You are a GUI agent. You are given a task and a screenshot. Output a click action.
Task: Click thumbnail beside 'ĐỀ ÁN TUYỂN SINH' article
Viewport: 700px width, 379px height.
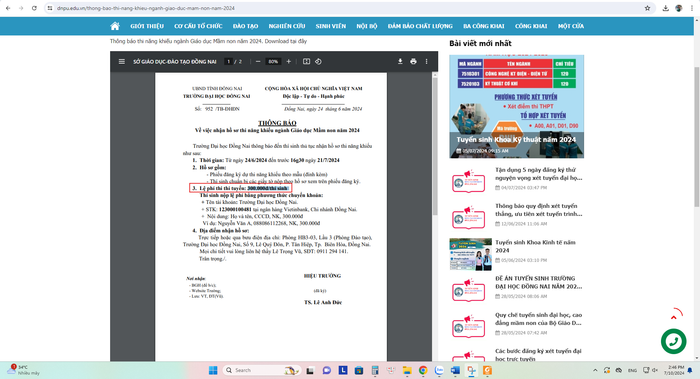click(469, 290)
